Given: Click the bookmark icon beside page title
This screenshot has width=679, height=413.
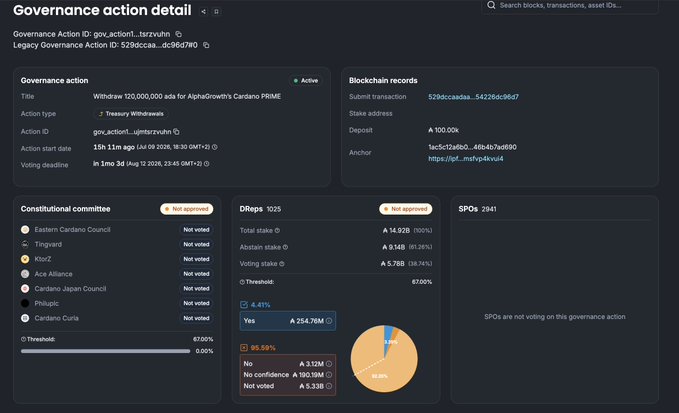Looking at the screenshot, I should tap(216, 12).
